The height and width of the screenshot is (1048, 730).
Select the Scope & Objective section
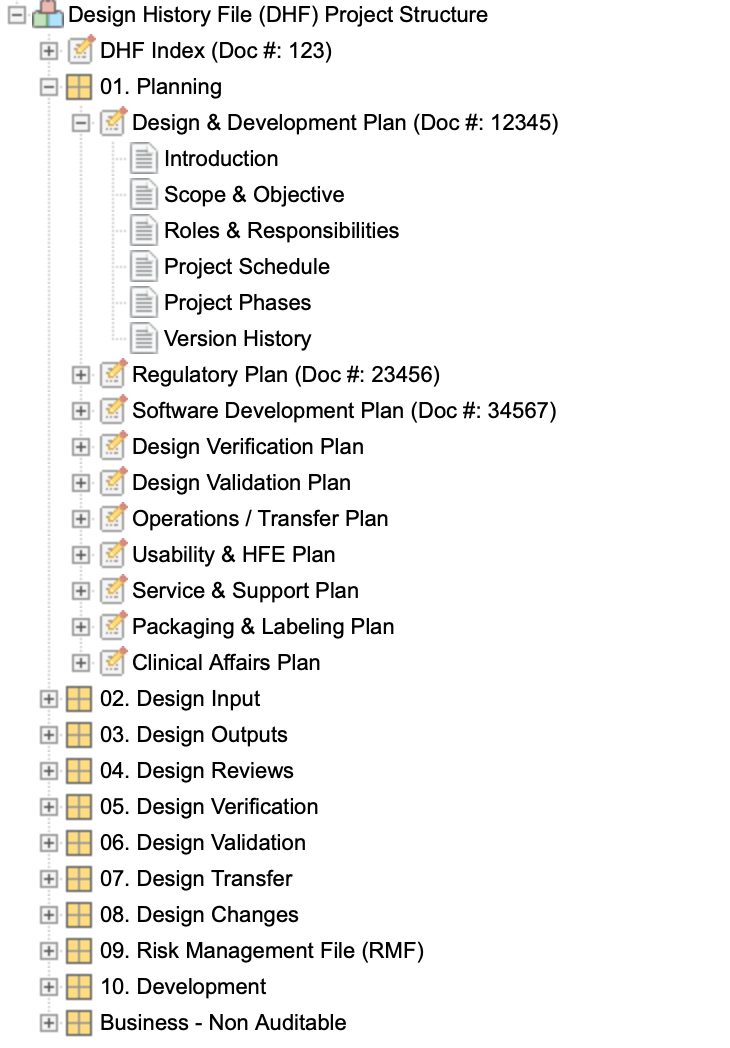tap(254, 194)
